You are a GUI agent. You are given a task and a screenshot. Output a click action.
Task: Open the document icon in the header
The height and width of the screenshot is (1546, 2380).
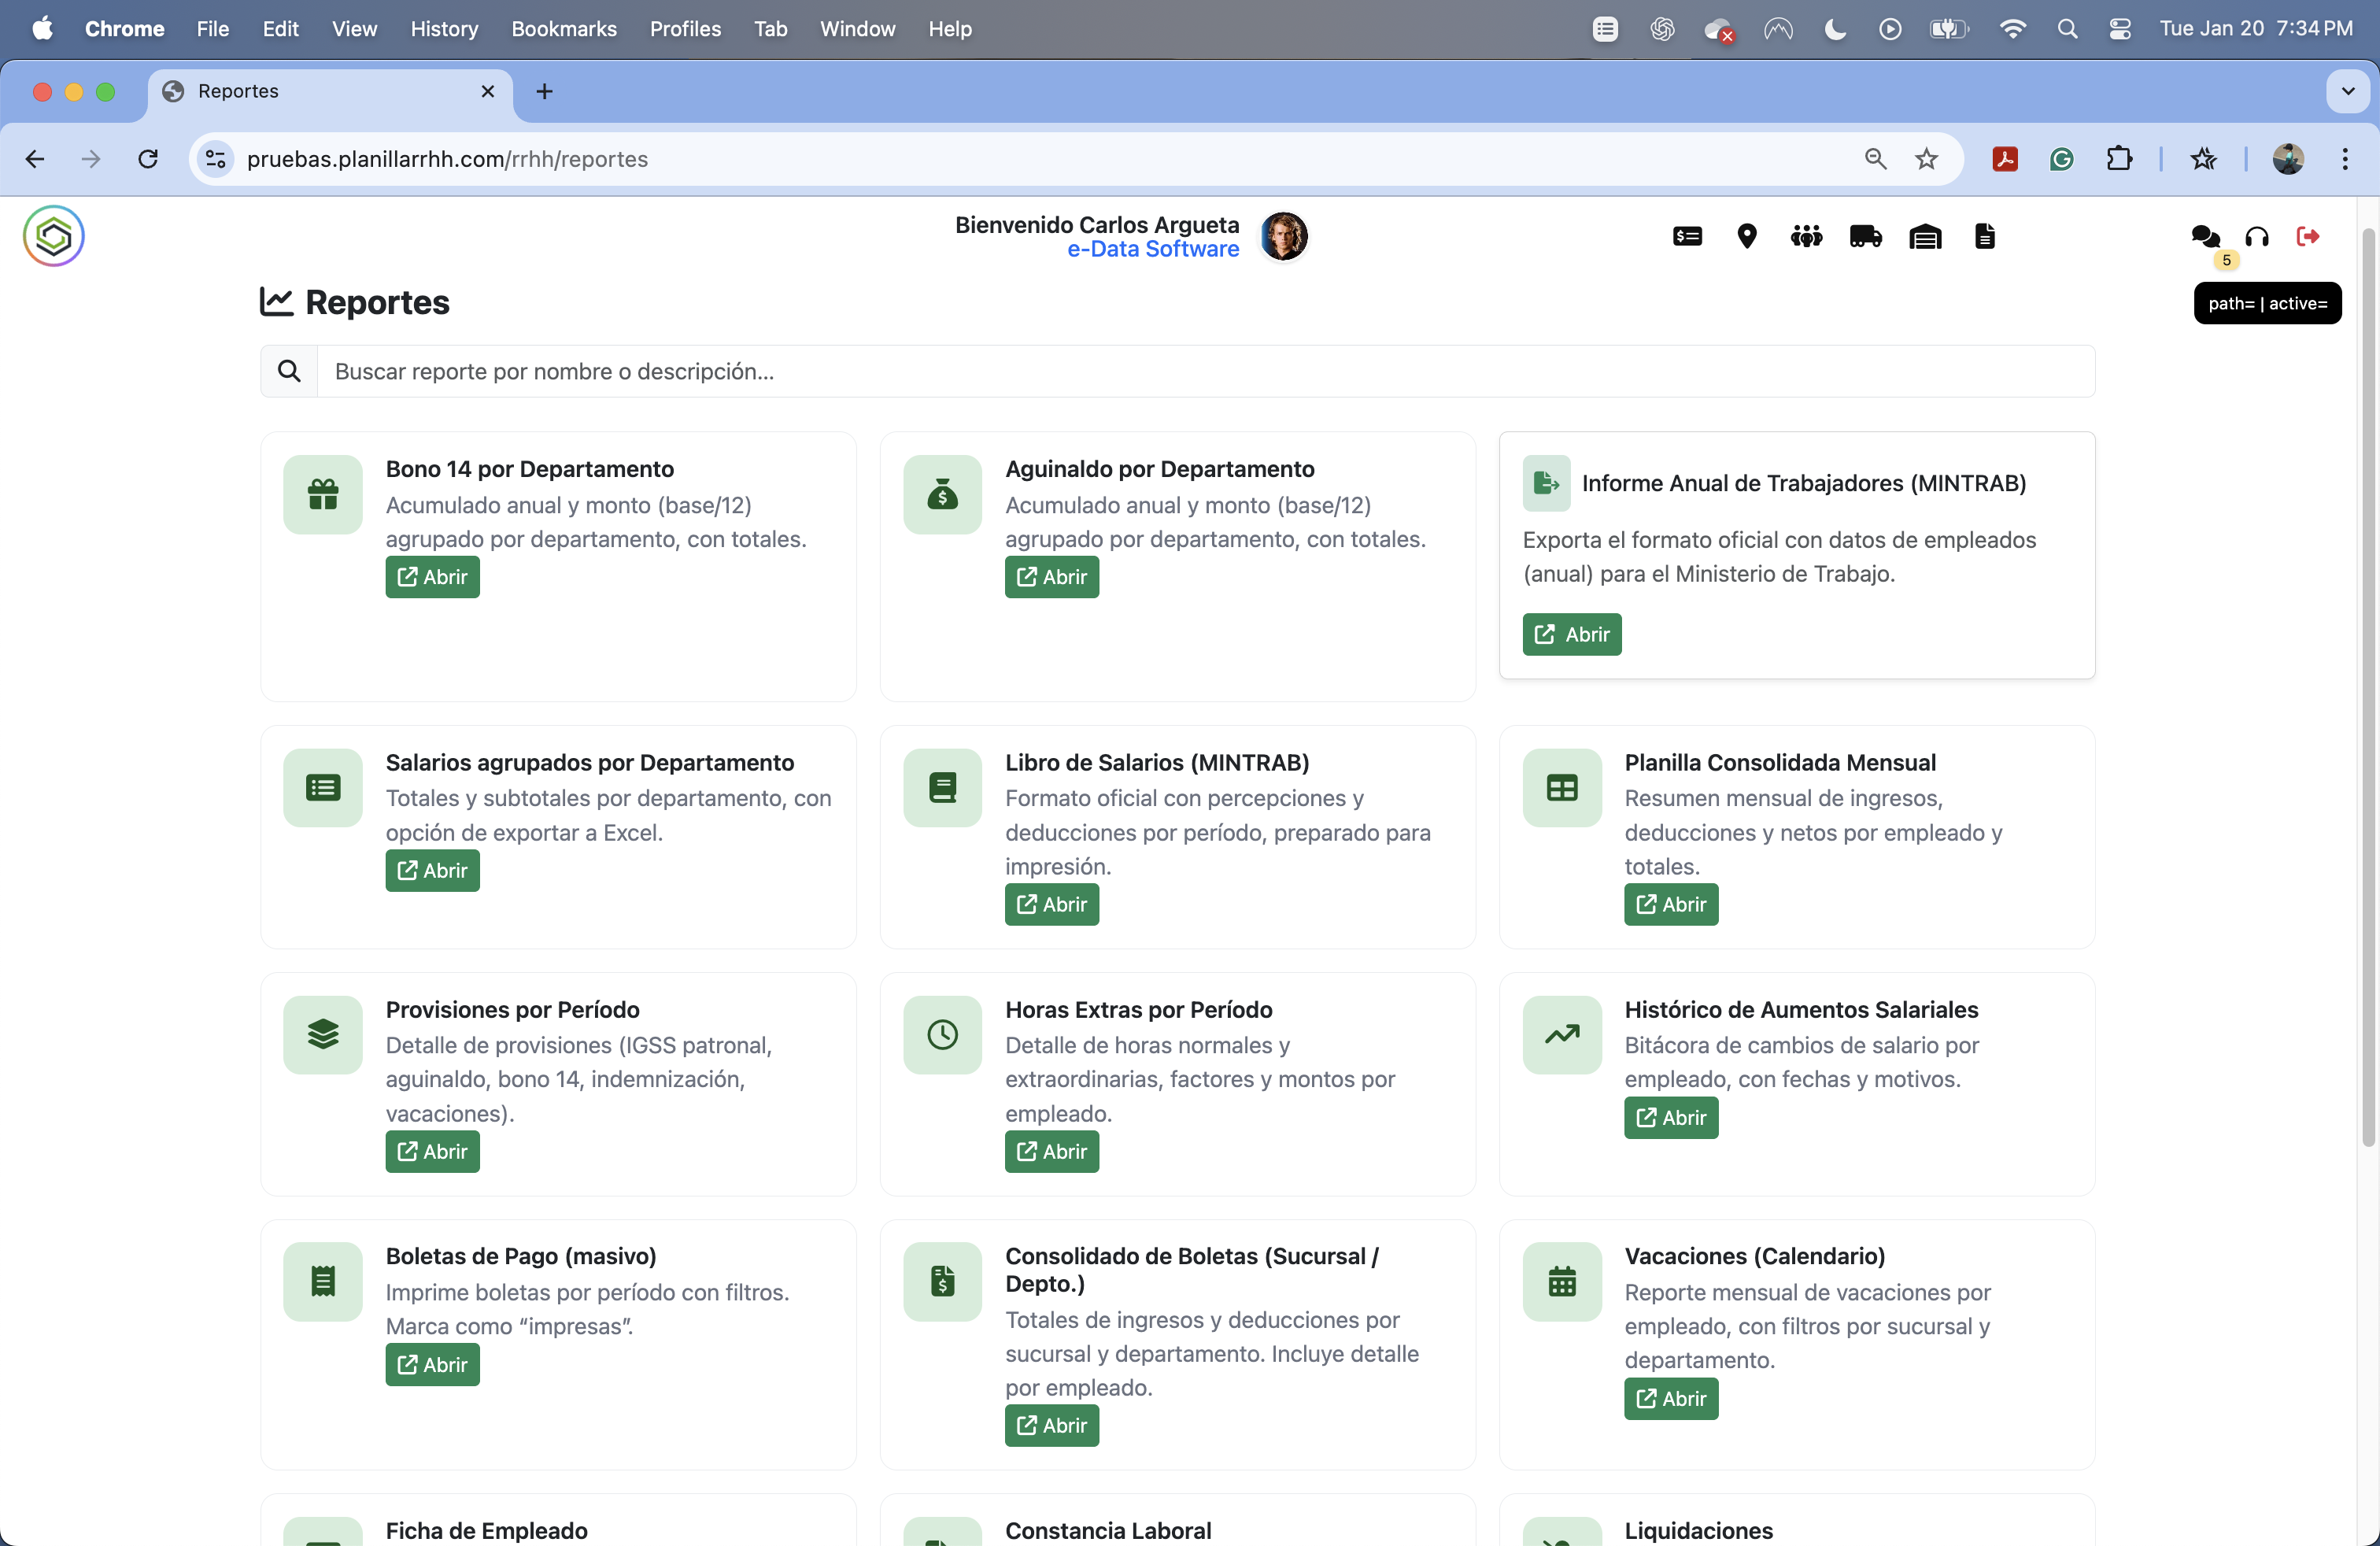pyautogui.click(x=1984, y=236)
